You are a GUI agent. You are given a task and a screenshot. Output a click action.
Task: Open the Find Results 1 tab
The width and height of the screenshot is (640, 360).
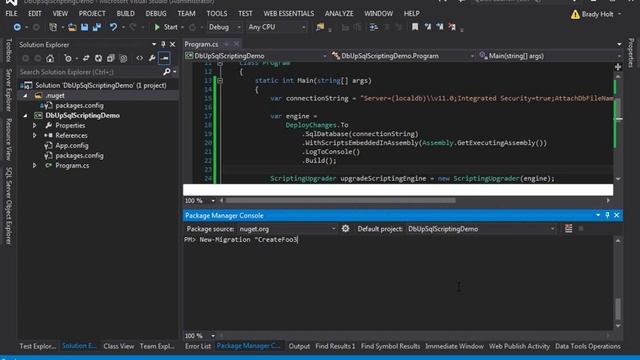pos(335,346)
